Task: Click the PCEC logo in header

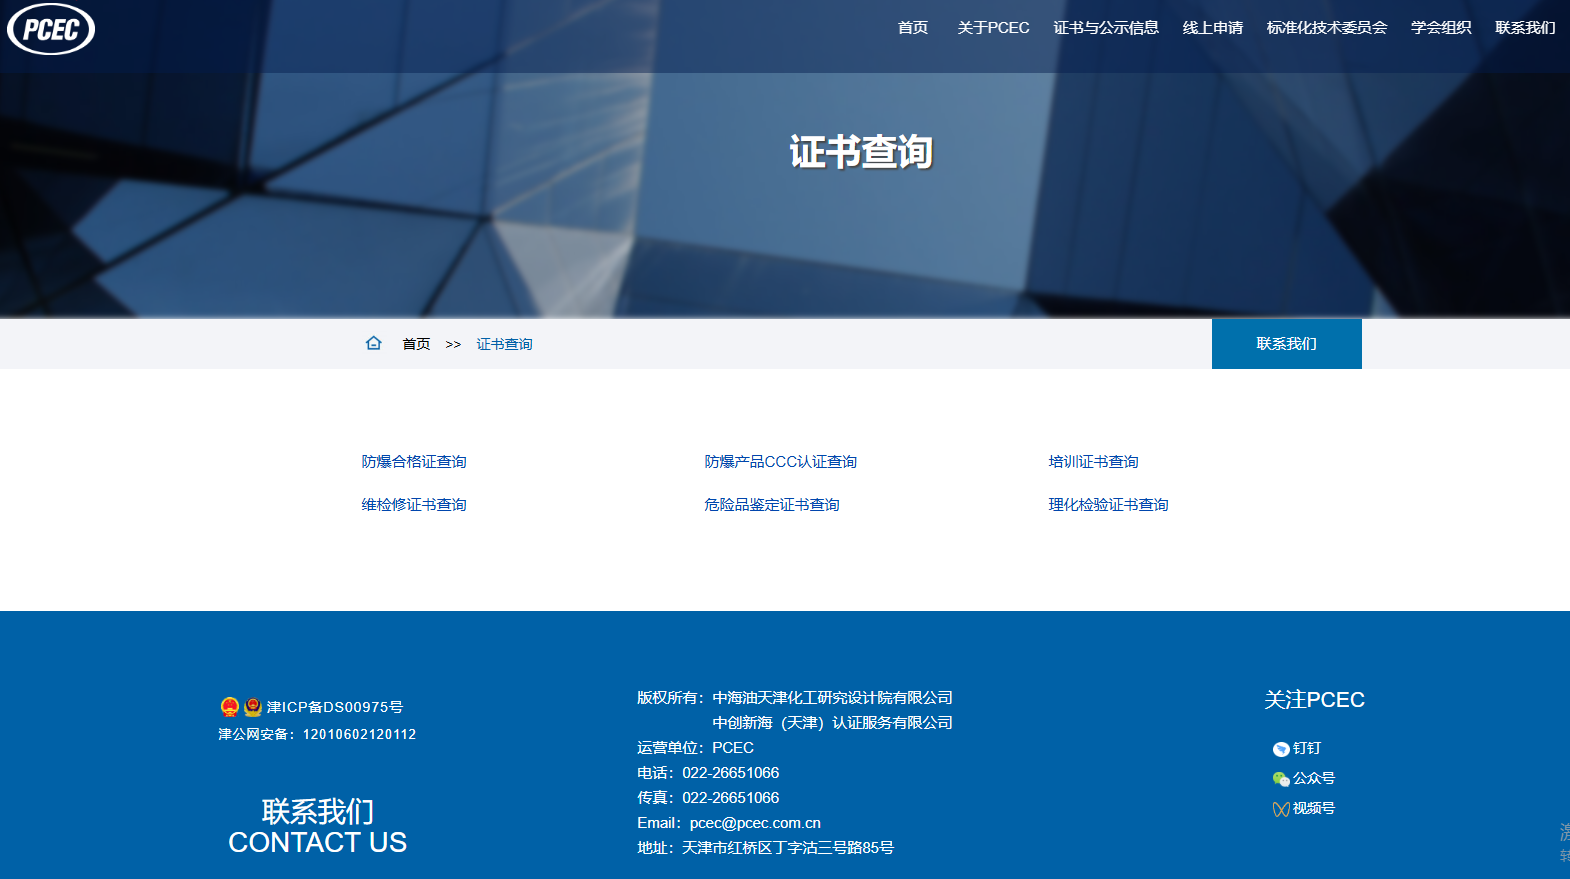Action: (x=51, y=28)
